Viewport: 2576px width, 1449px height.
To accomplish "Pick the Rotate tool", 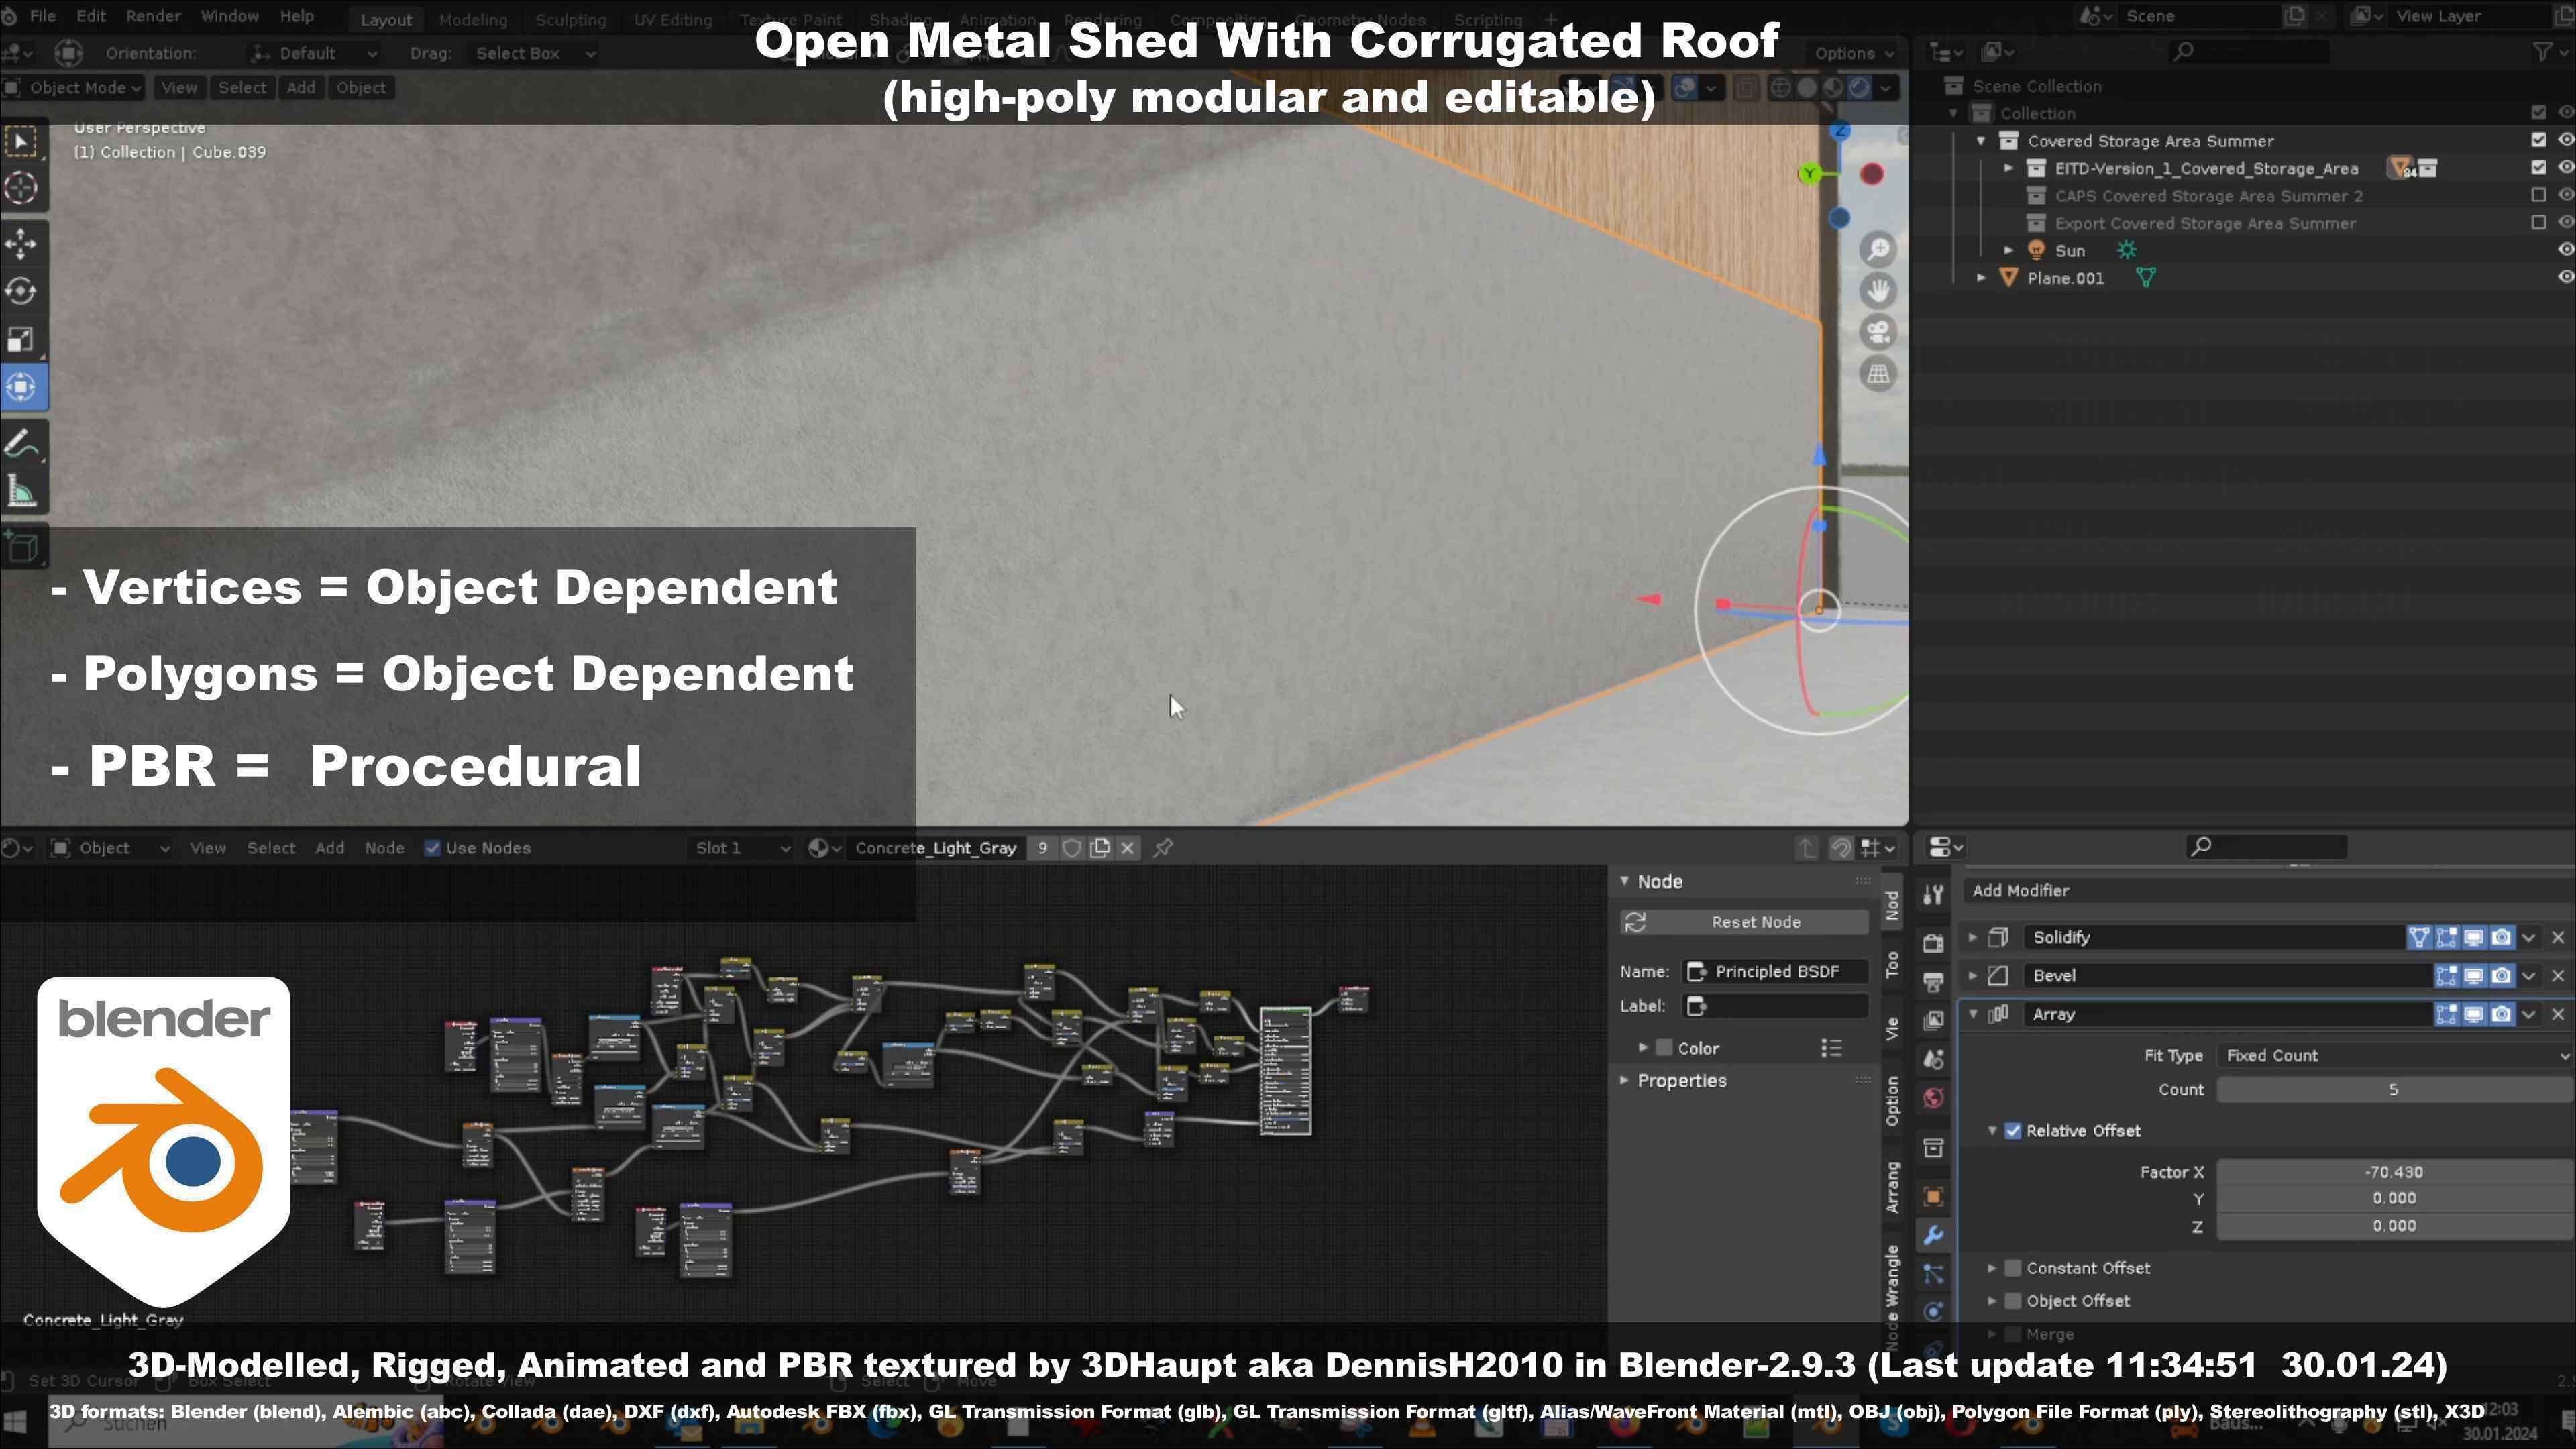I will pos(22,291).
